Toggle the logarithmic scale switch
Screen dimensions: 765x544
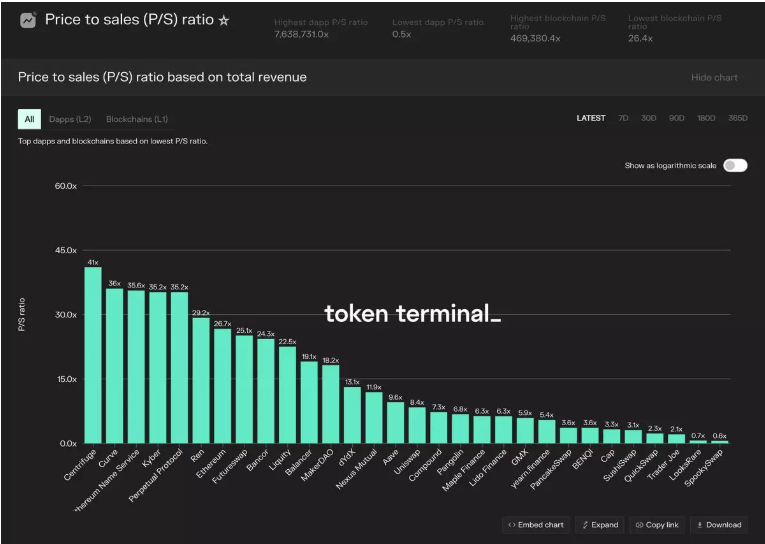tap(735, 165)
